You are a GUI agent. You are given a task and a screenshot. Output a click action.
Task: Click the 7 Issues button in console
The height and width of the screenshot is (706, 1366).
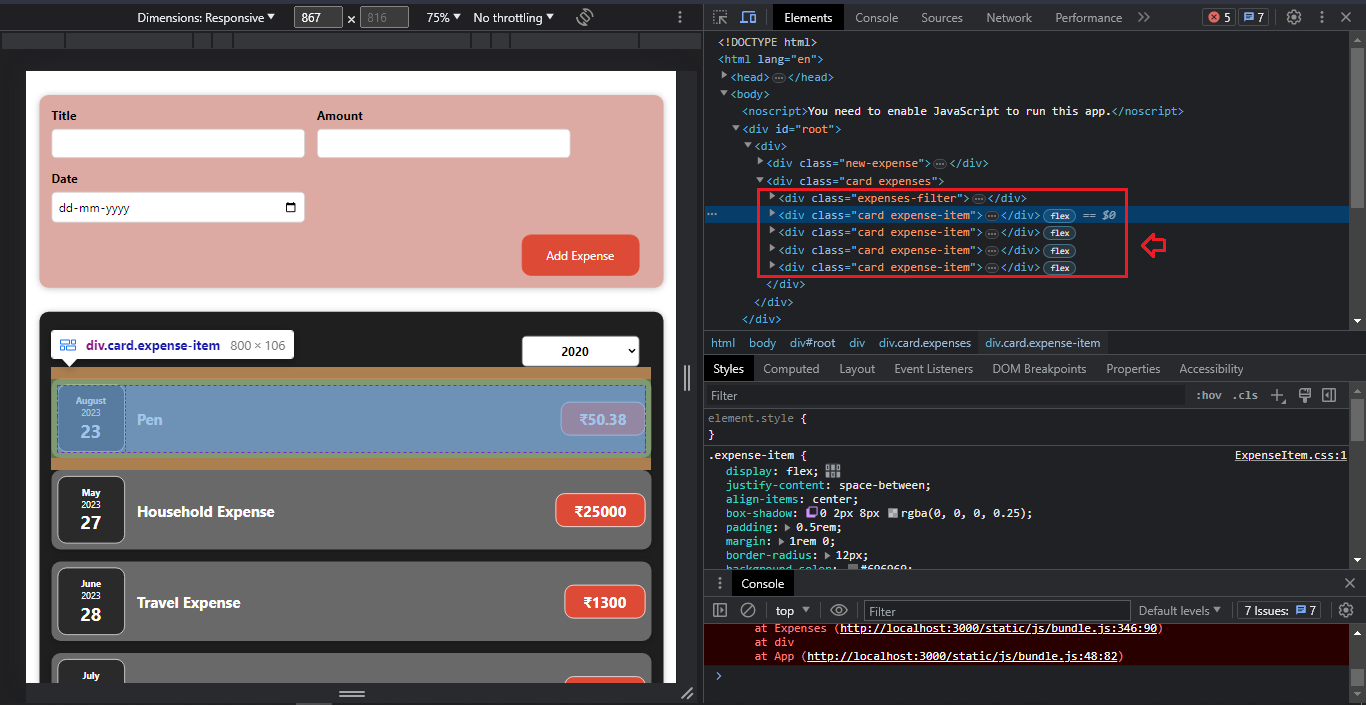[x=1281, y=610]
